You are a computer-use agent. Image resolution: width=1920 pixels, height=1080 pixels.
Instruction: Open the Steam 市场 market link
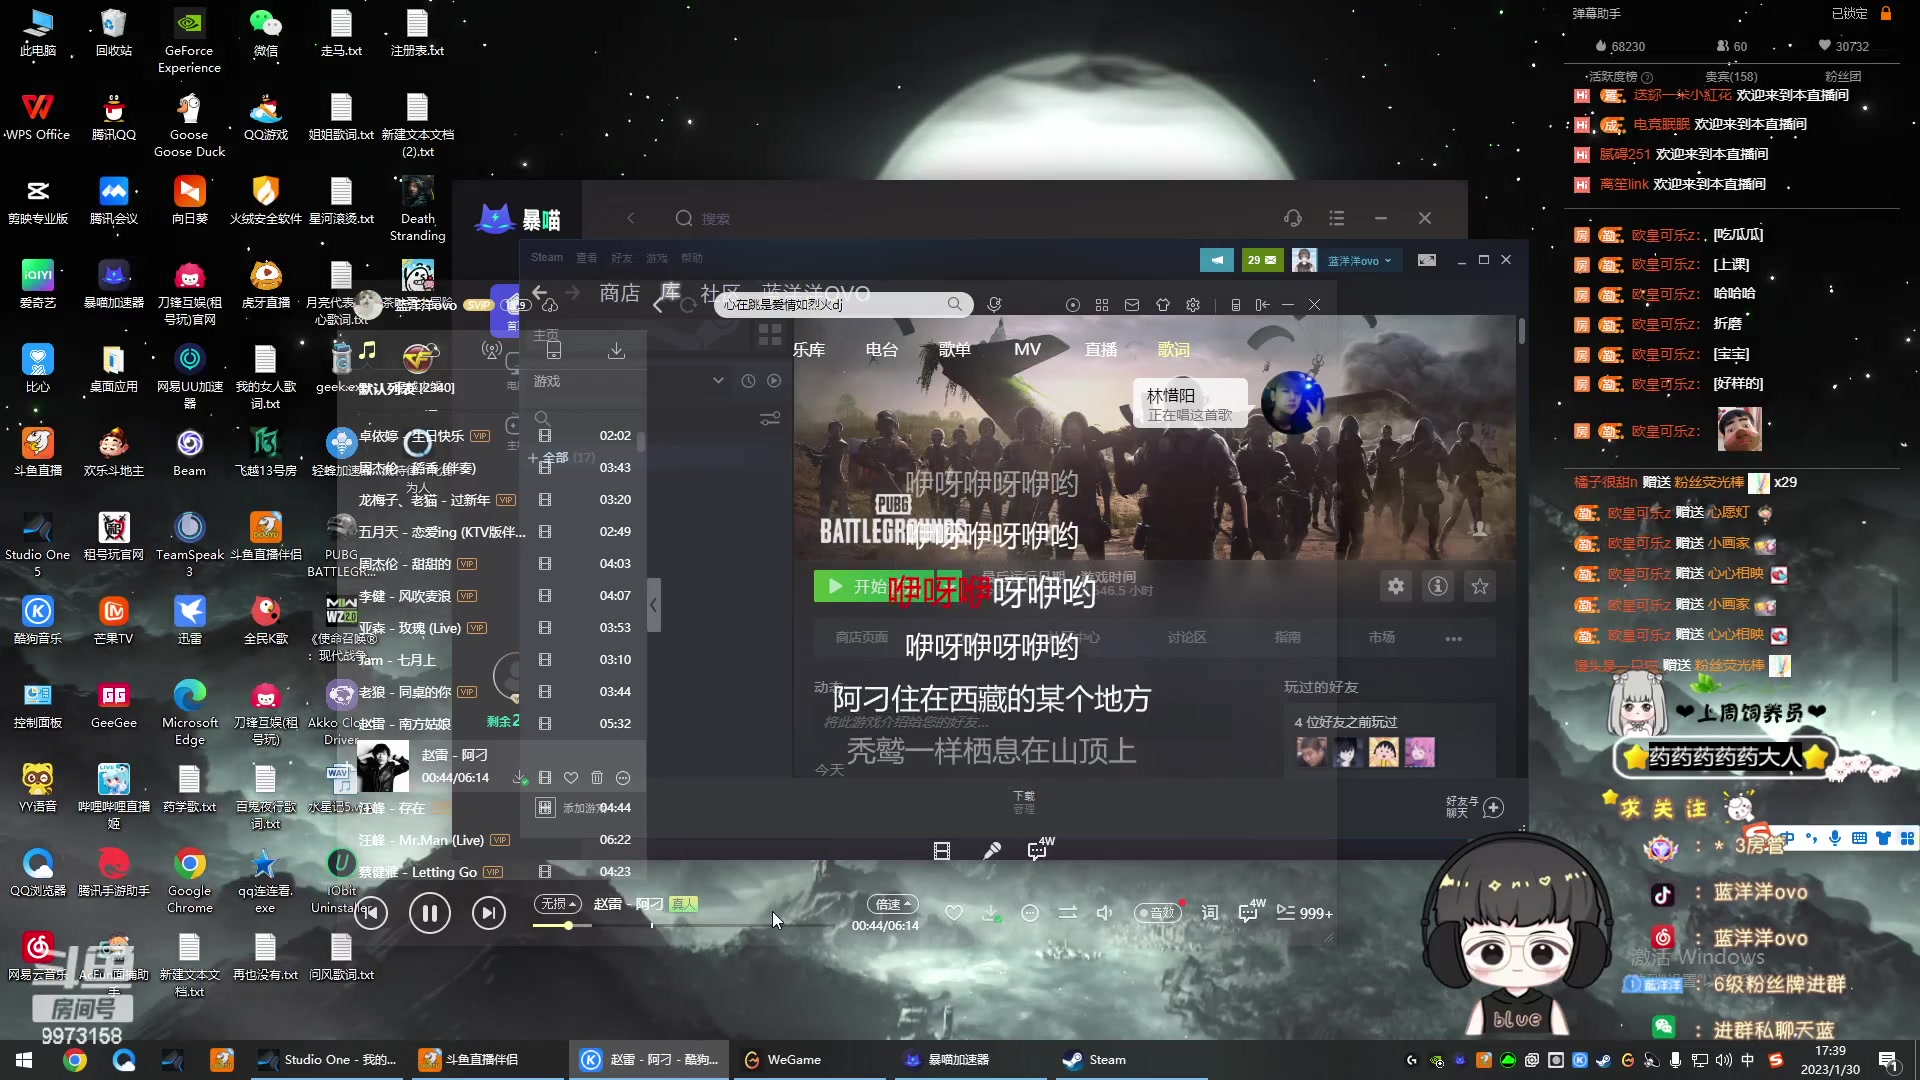(x=1382, y=637)
